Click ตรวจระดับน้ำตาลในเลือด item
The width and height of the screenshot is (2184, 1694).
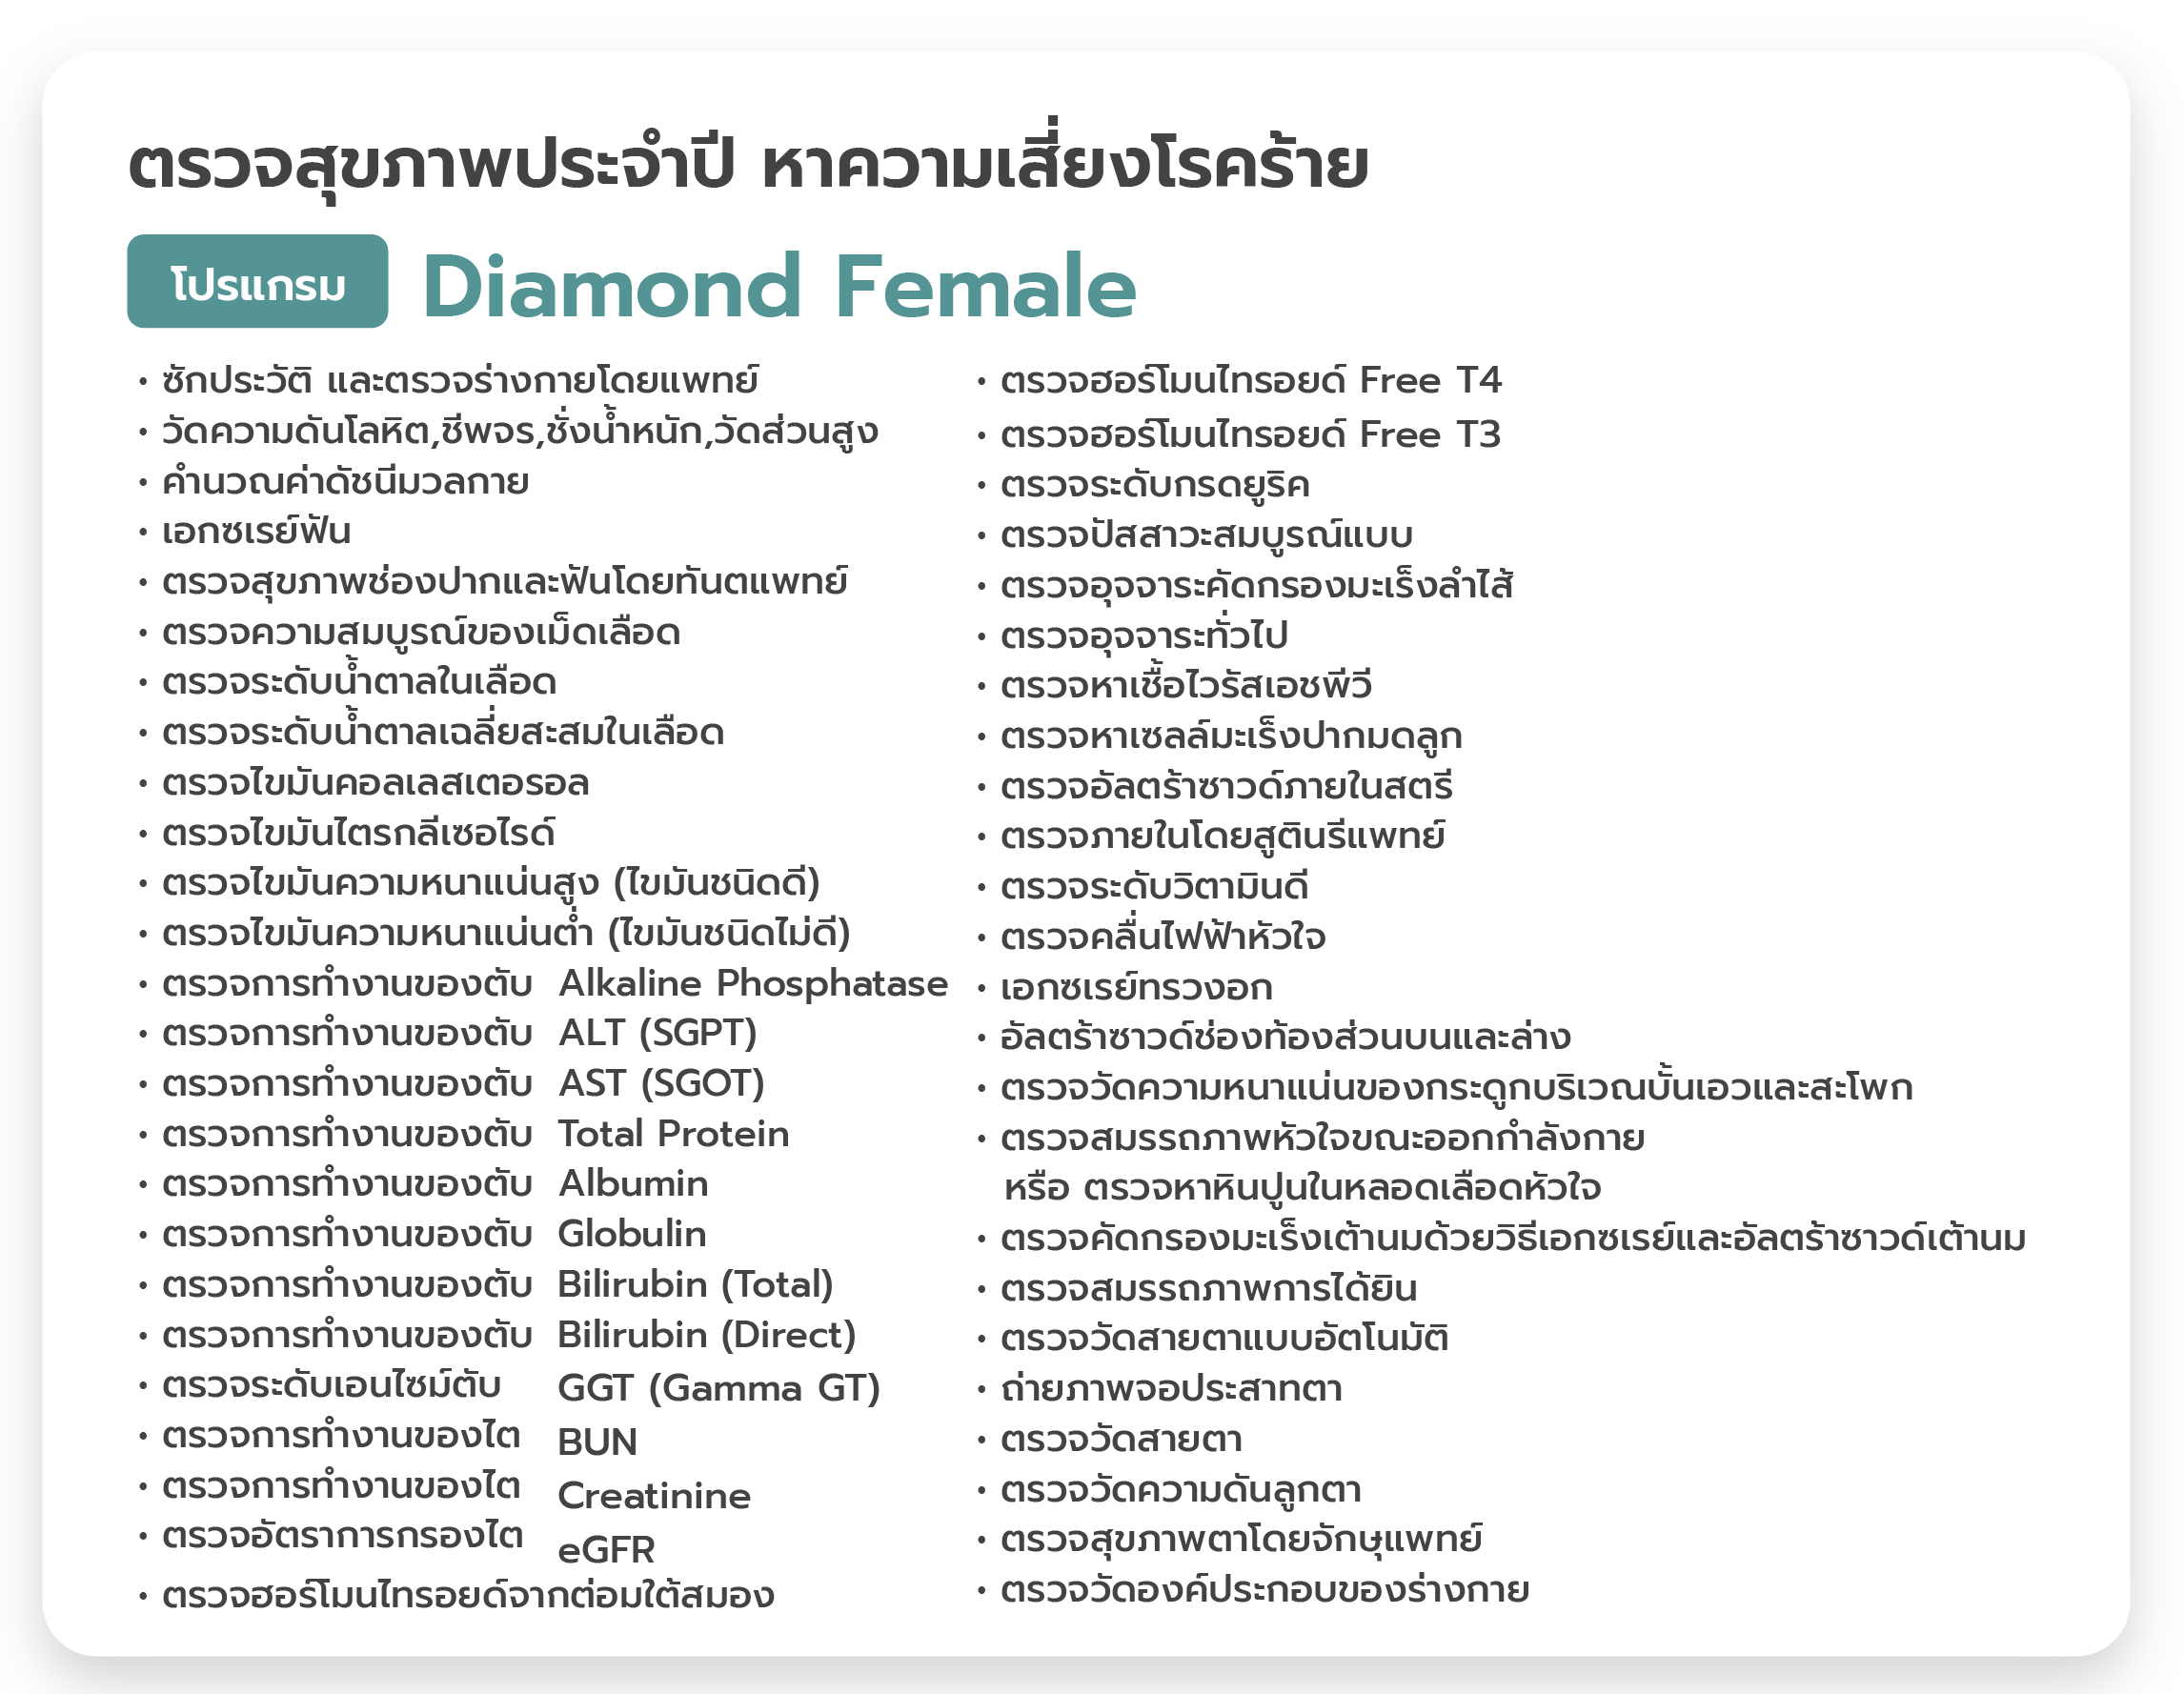[x=359, y=681]
